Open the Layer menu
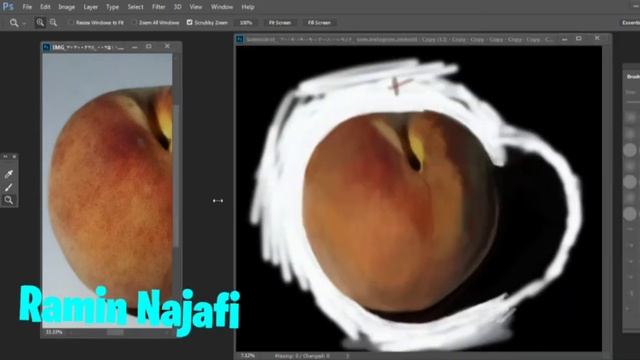 (x=90, y=7)
